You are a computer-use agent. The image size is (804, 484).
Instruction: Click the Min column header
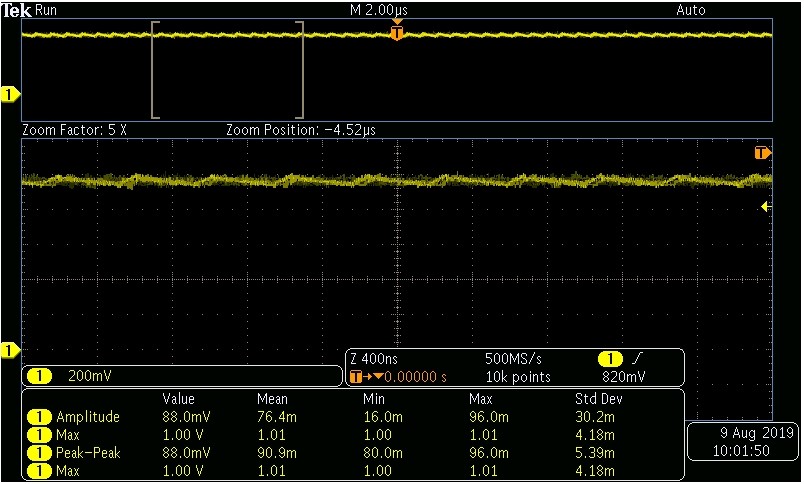(374, 399)
